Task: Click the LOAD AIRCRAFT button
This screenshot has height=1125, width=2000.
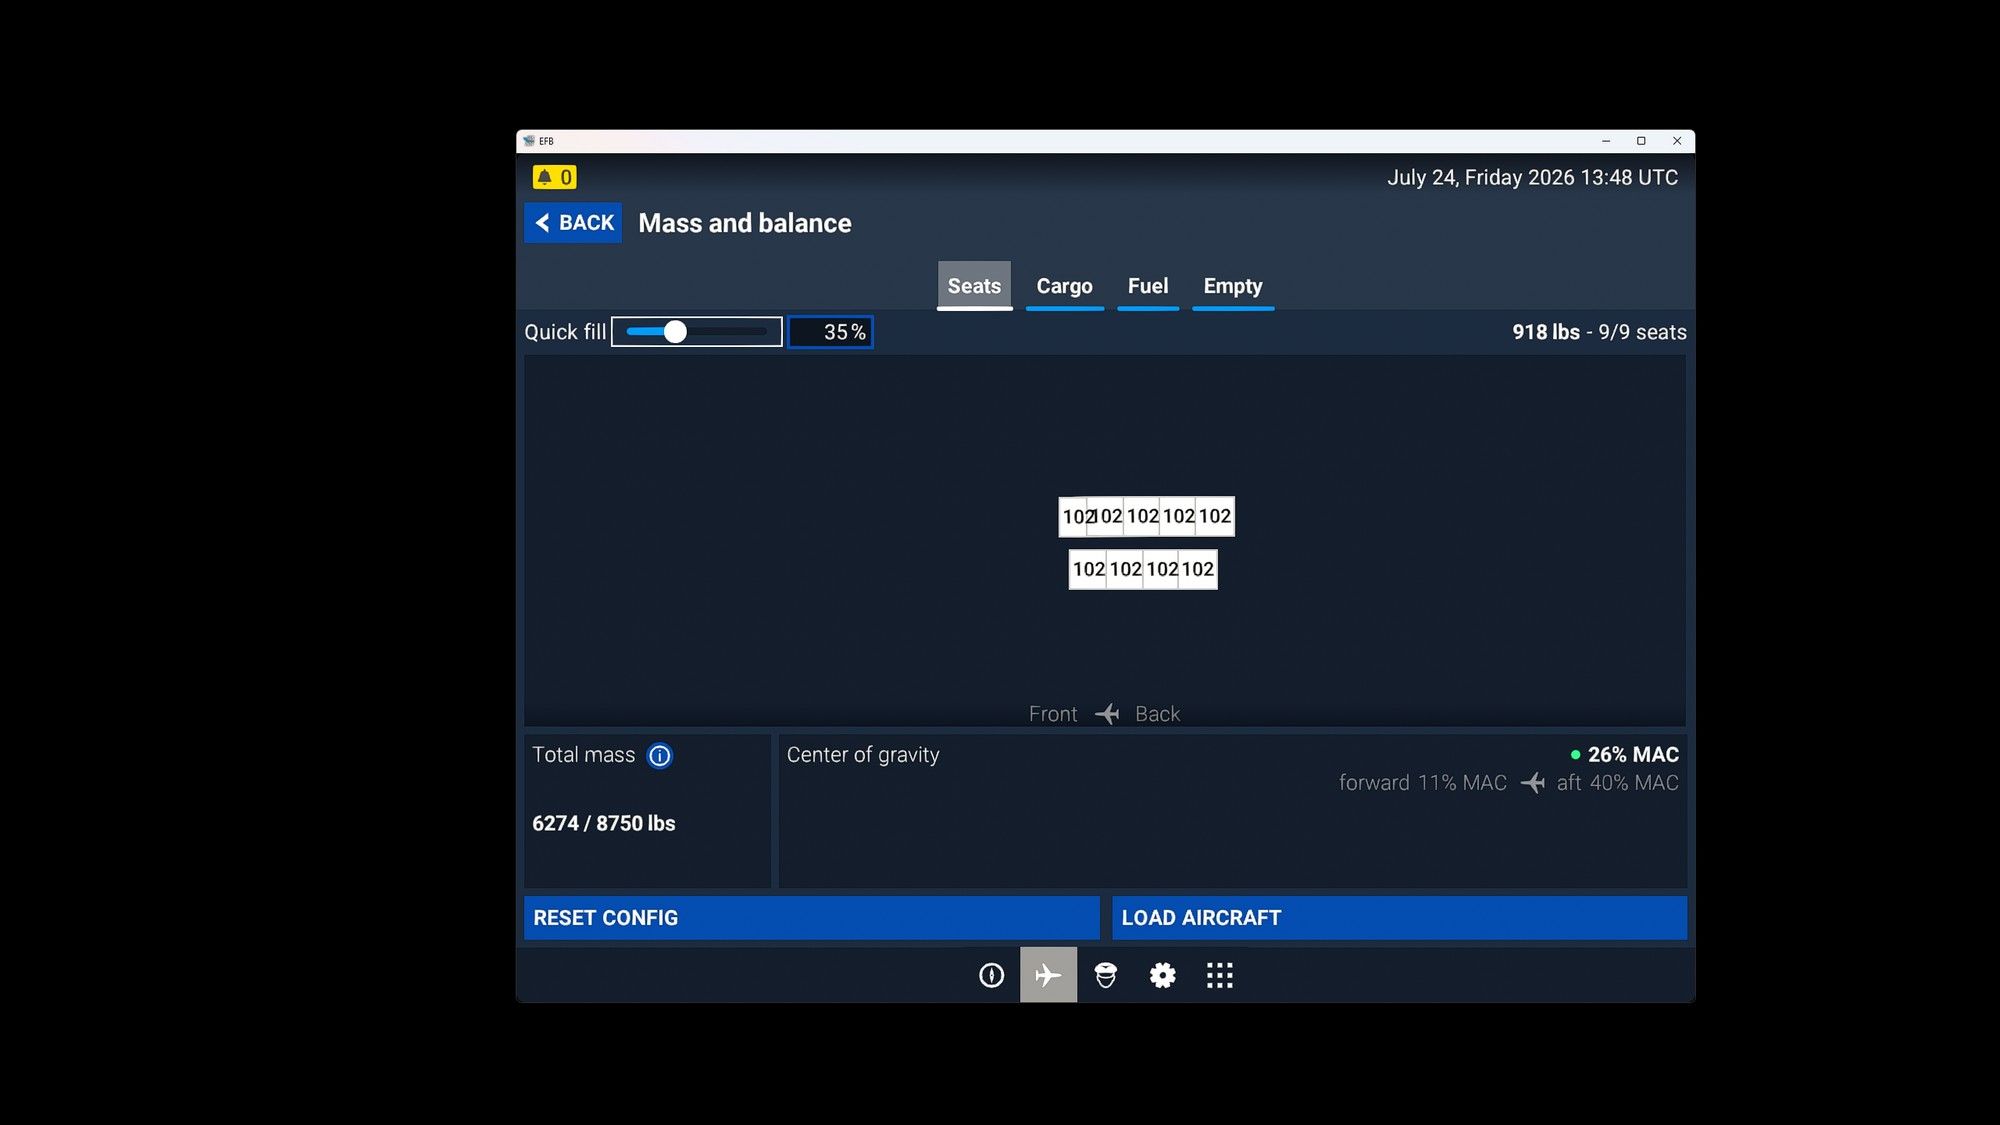Action: (1399, 917)
